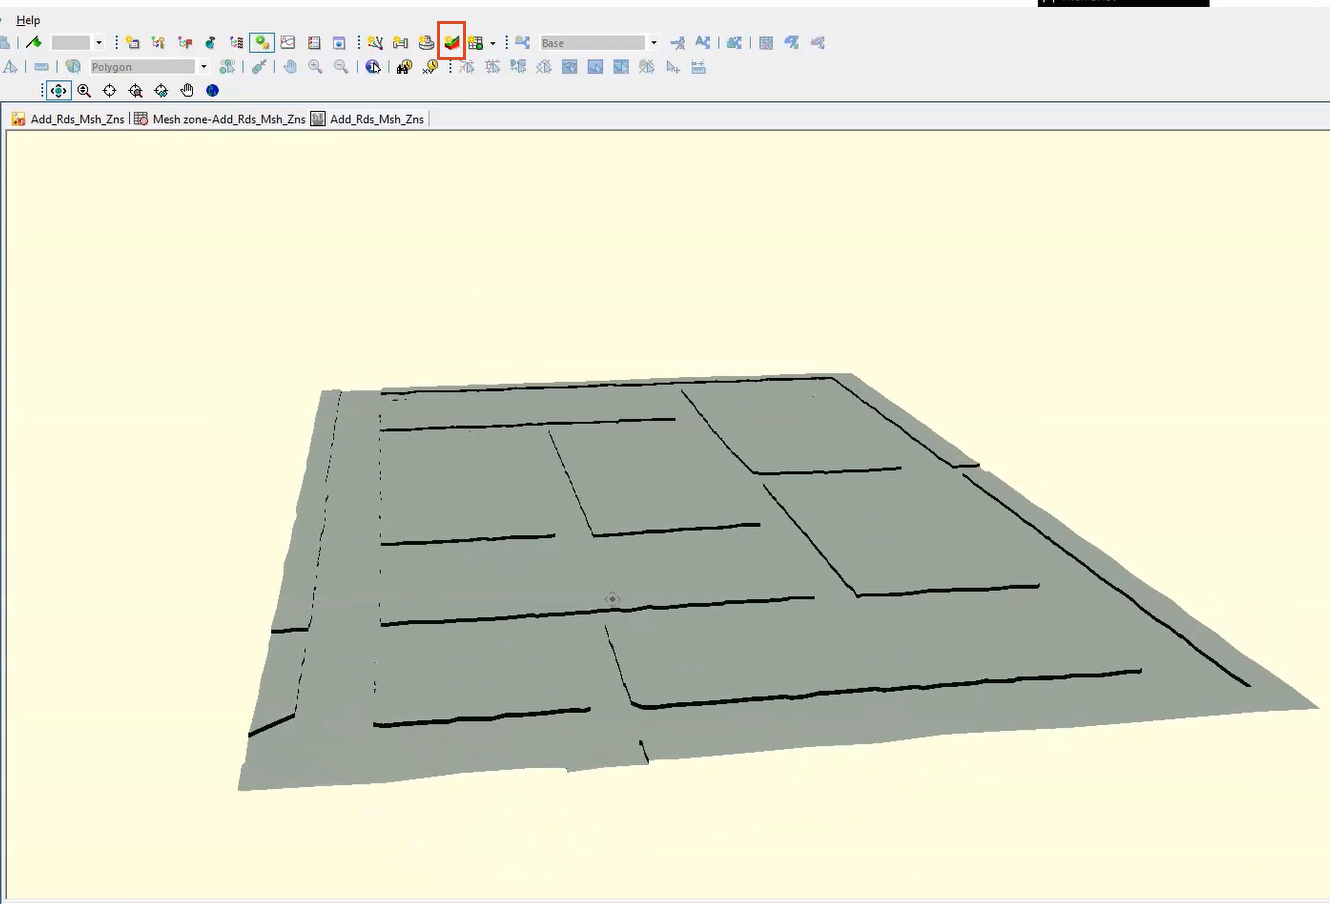Click the greyed cursor plus icon
This screenshot has height=904, width=1330.
673,66
